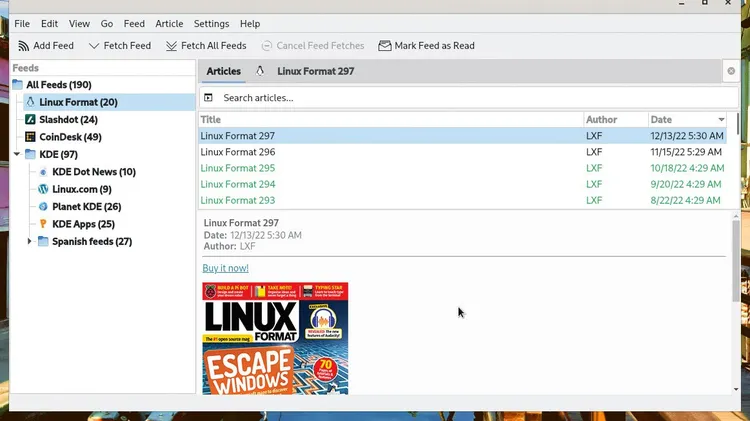
Task: Click the 11/15/22 5:29 AM date cell
Action: pyautogui.click(x=686, y=152)
